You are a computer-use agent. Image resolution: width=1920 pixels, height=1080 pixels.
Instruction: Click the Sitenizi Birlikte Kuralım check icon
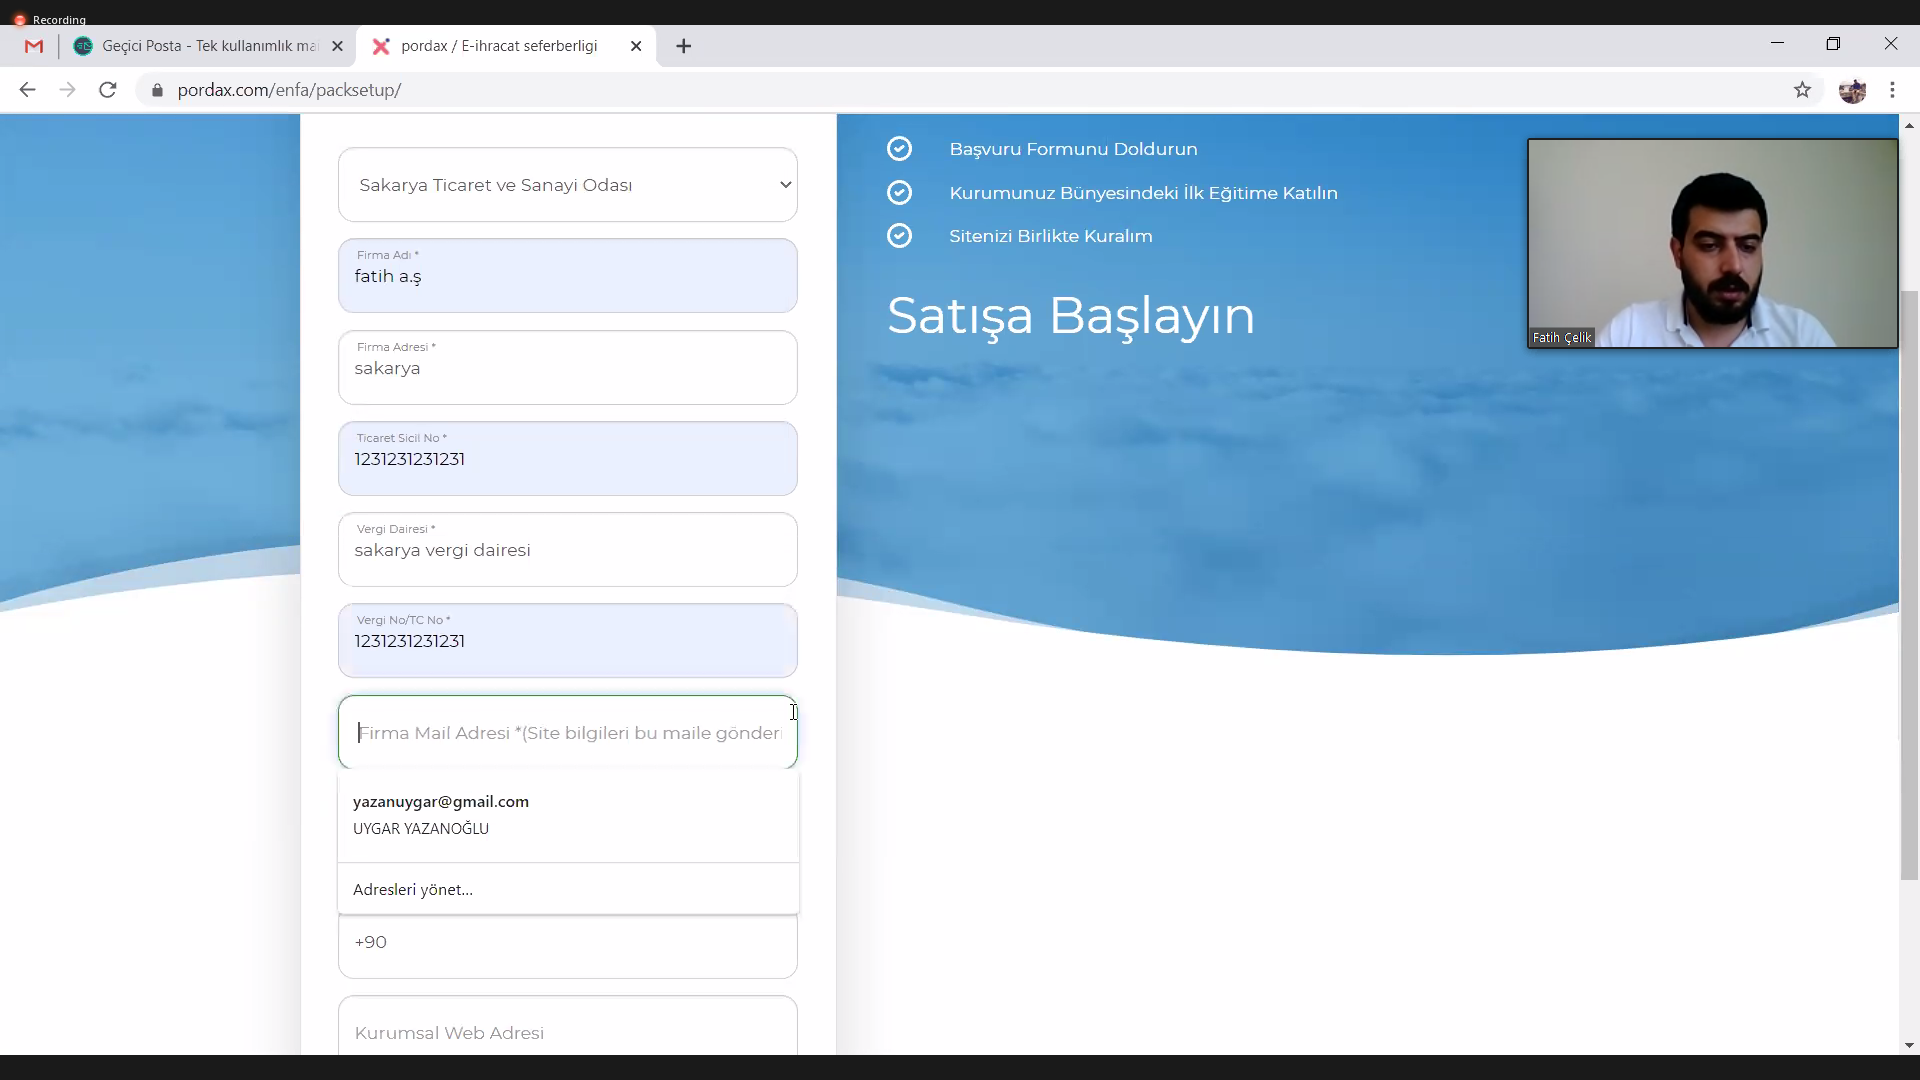coord(899,236)
